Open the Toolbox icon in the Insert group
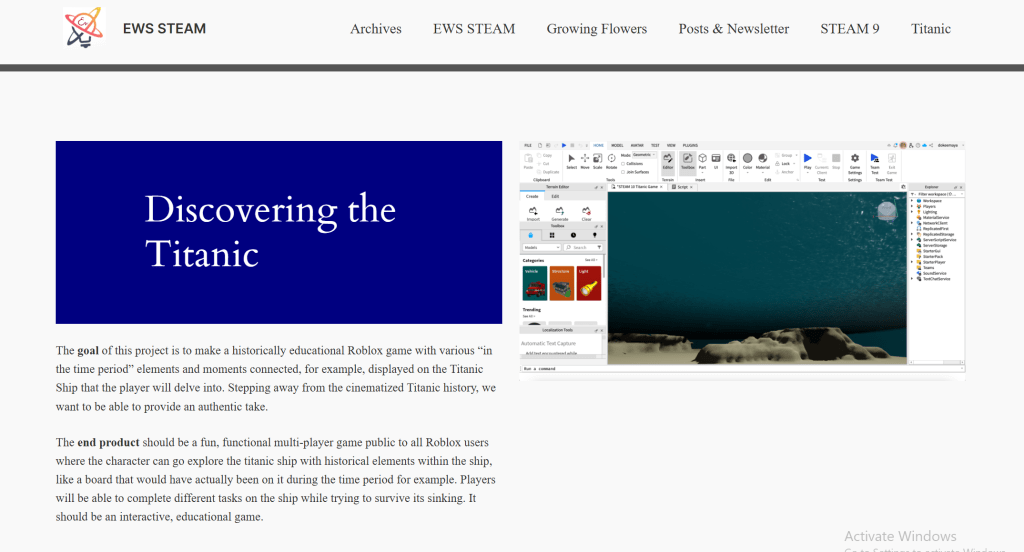Screen dimensions: 1024x552 [688, 159]
